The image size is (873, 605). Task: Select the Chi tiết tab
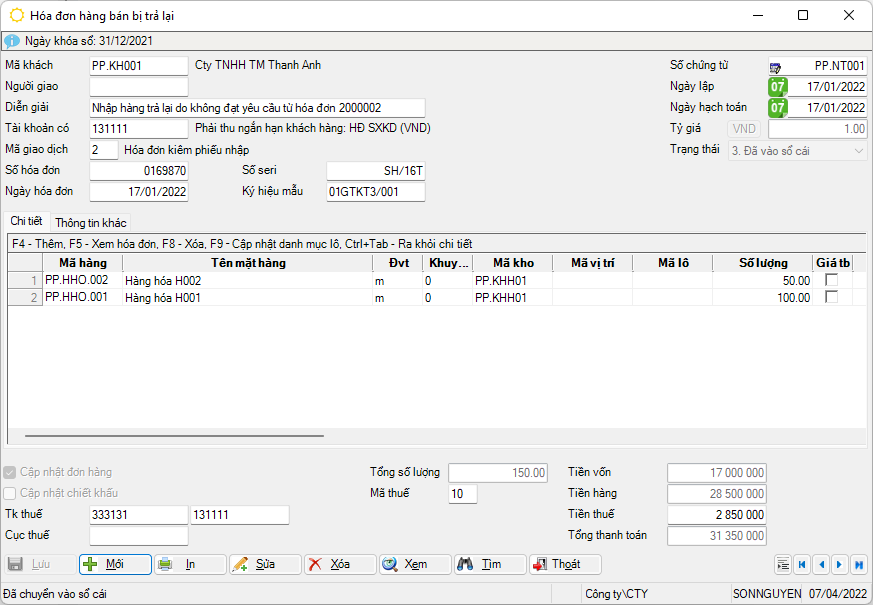[27, 221]
